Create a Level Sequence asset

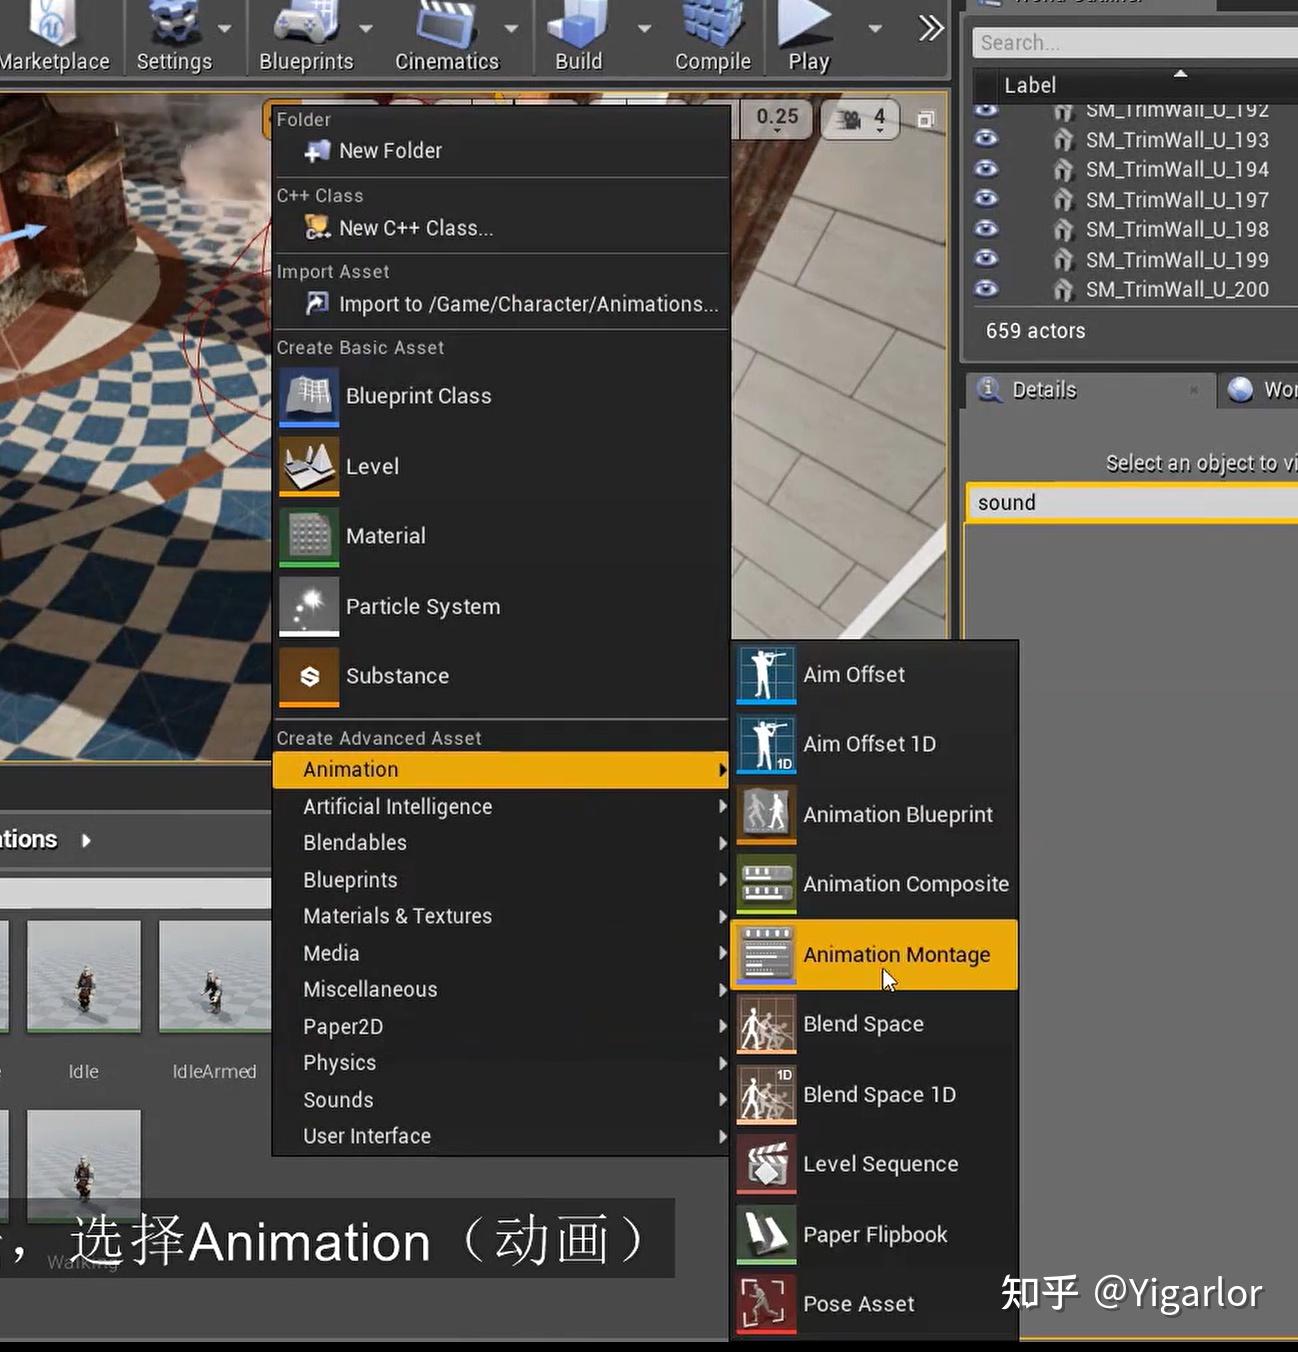[x=875, y=1164]
